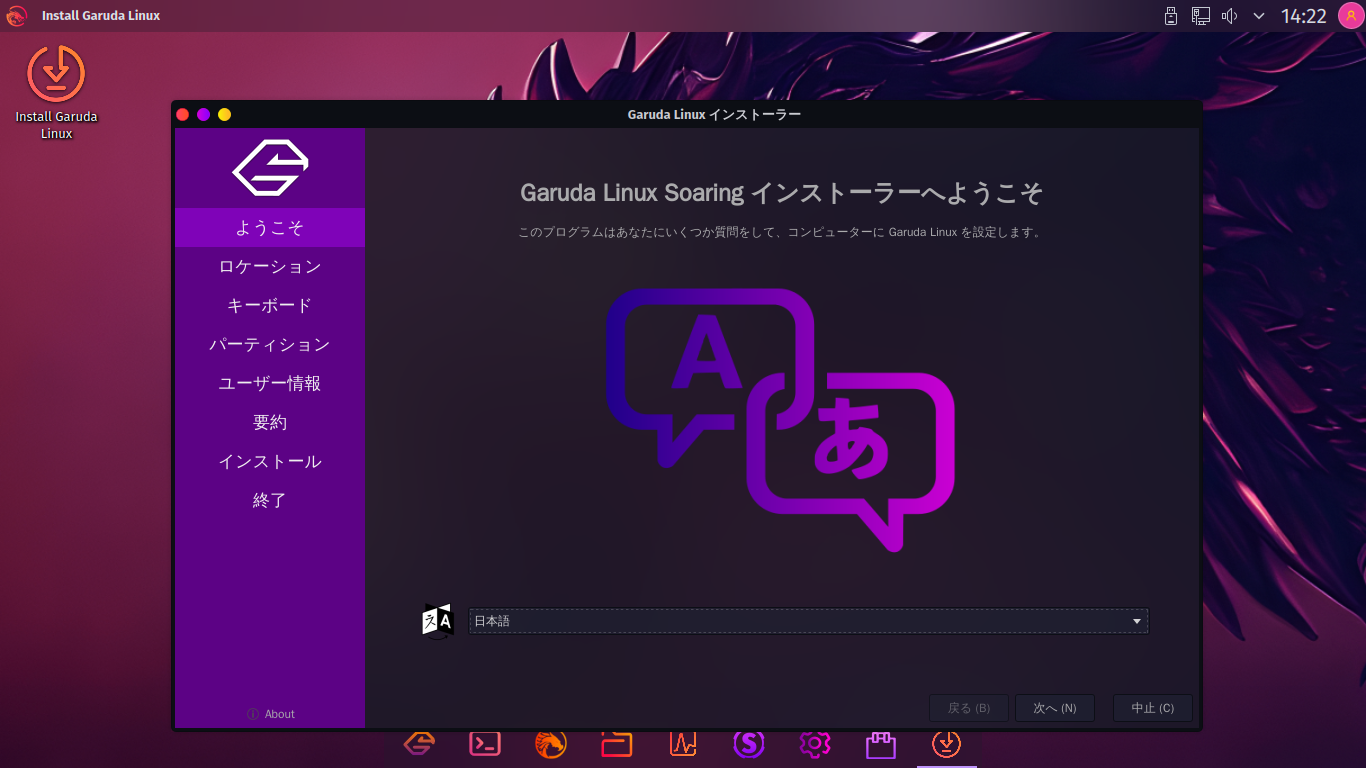Click the 戻る (B) back button
Image resolution: width=1366 pixels, height=768 pixels.
(969, 708)
